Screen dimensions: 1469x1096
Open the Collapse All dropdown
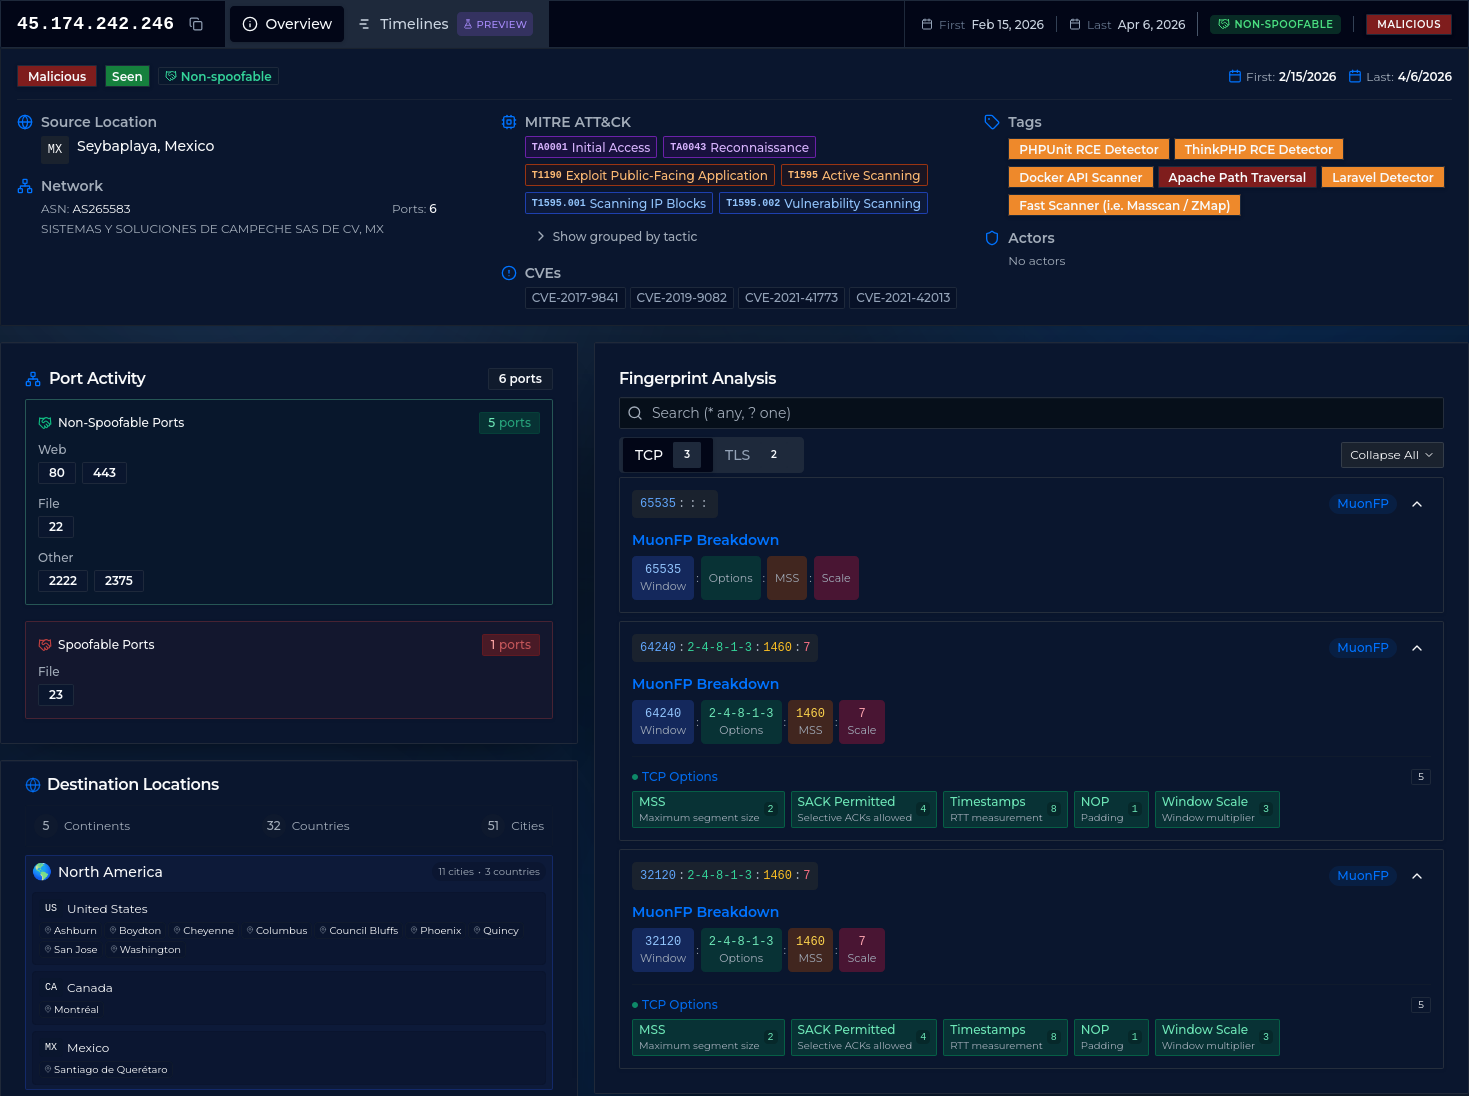[x=1391, y=455]
